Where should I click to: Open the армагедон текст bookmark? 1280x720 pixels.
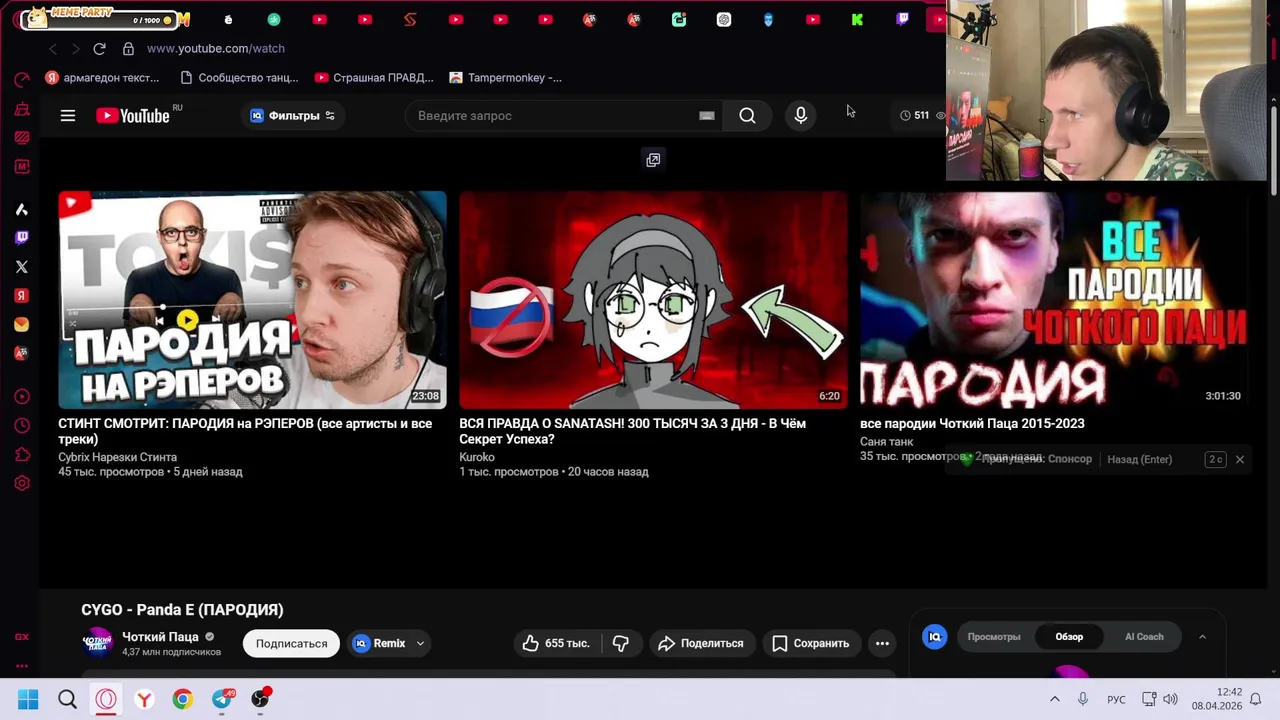point(102,78)
